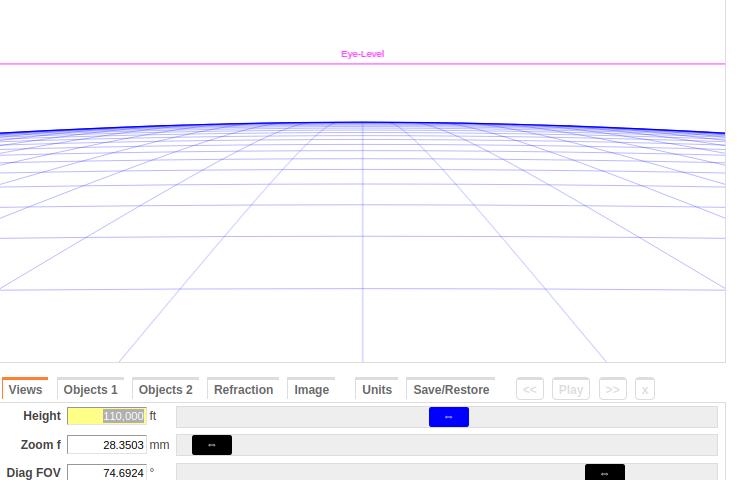
Task: Grab the blue Height slider handle
Action: pos(448,417)
